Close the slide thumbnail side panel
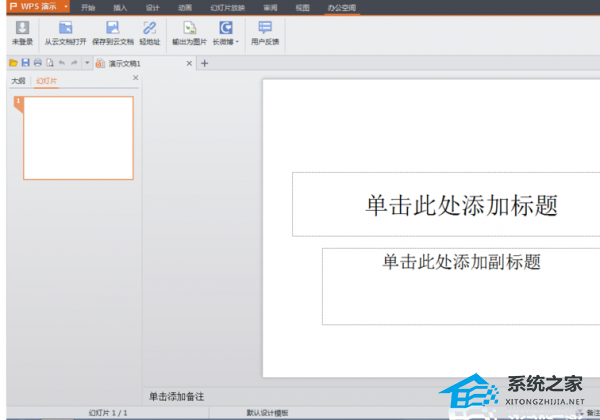The image size is (600, 420). pyautogui.click(x=135, y=79)
